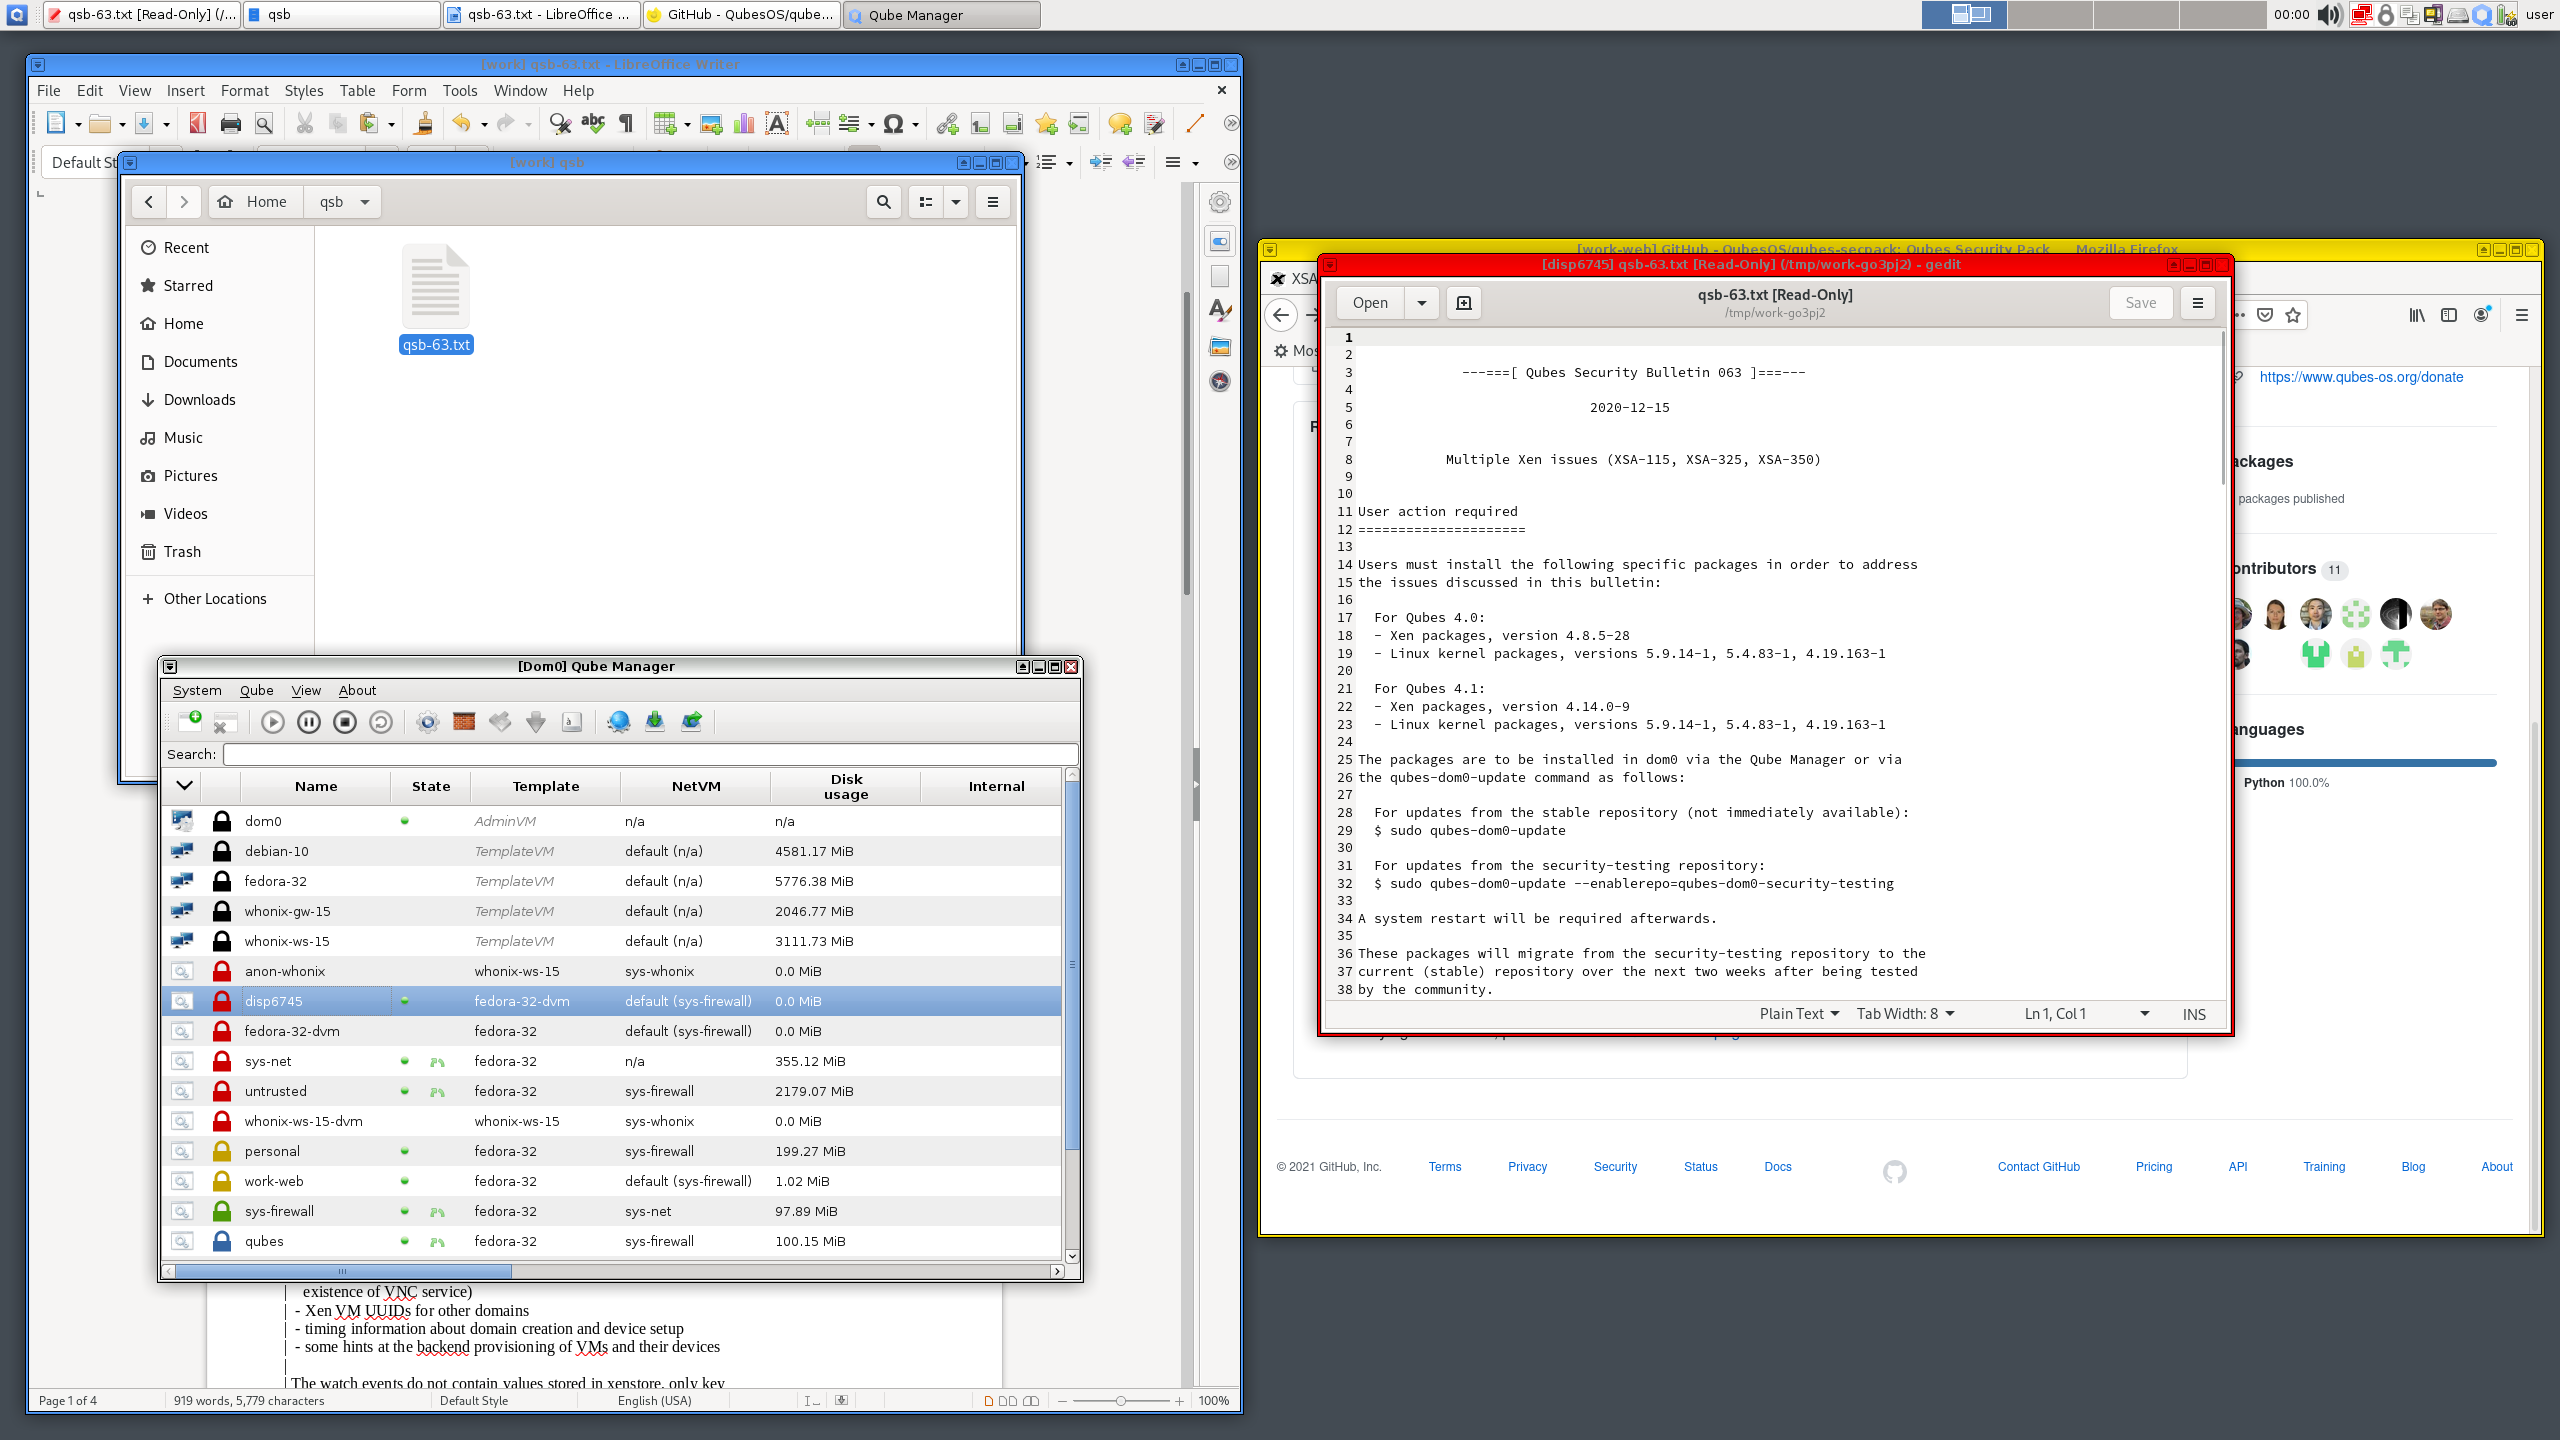Expand the NetVM column filter dropdown
Viewport: 2560px width, 1440px height.
tap(695, 784)
